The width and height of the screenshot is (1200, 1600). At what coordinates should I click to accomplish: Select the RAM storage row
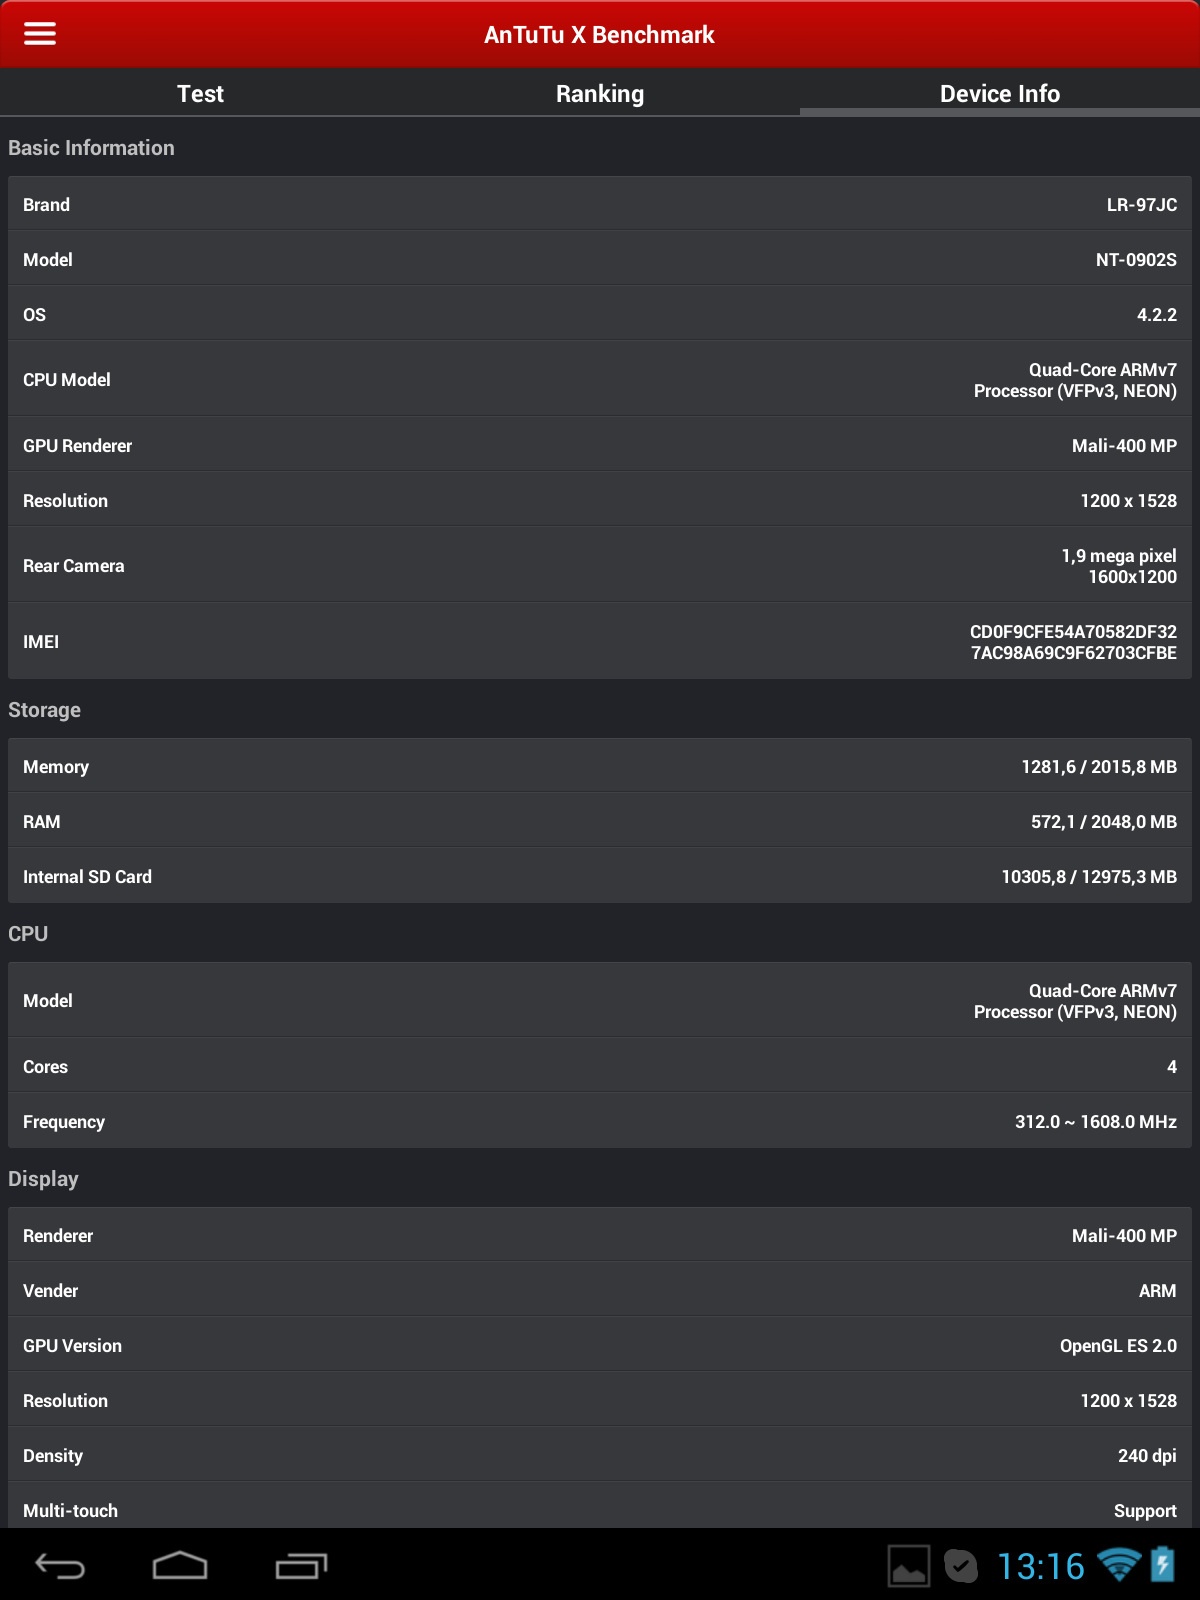(600, 822)
